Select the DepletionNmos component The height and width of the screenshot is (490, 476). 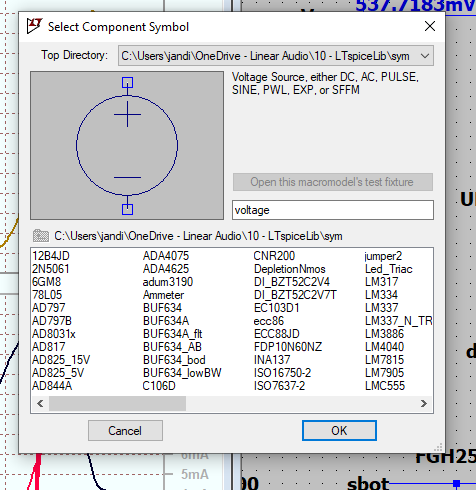tap(290, 269)
